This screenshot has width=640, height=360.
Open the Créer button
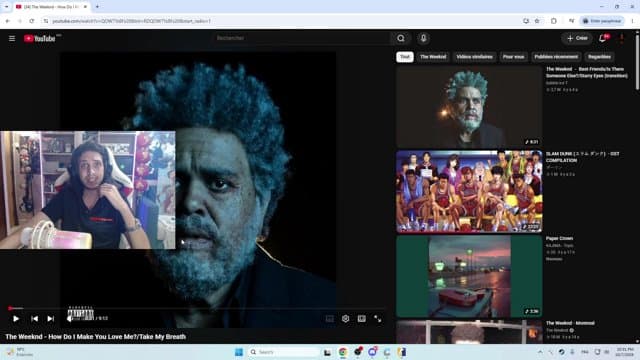coord(577,38)
